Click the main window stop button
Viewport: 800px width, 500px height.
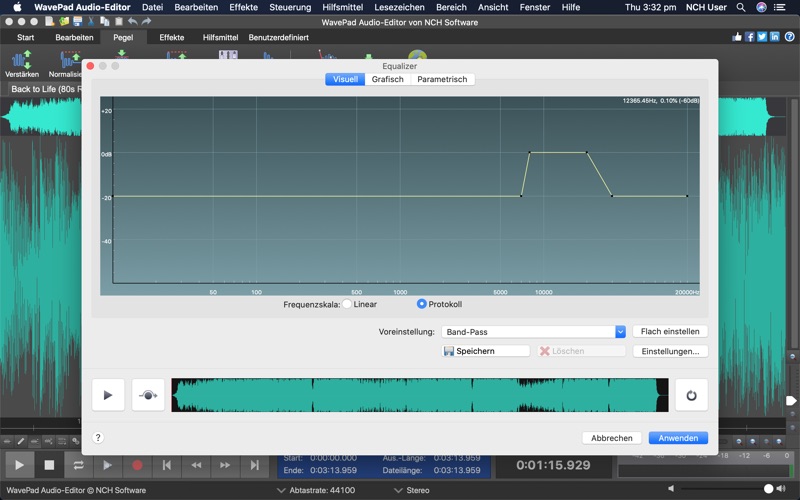tap(49, 465)
